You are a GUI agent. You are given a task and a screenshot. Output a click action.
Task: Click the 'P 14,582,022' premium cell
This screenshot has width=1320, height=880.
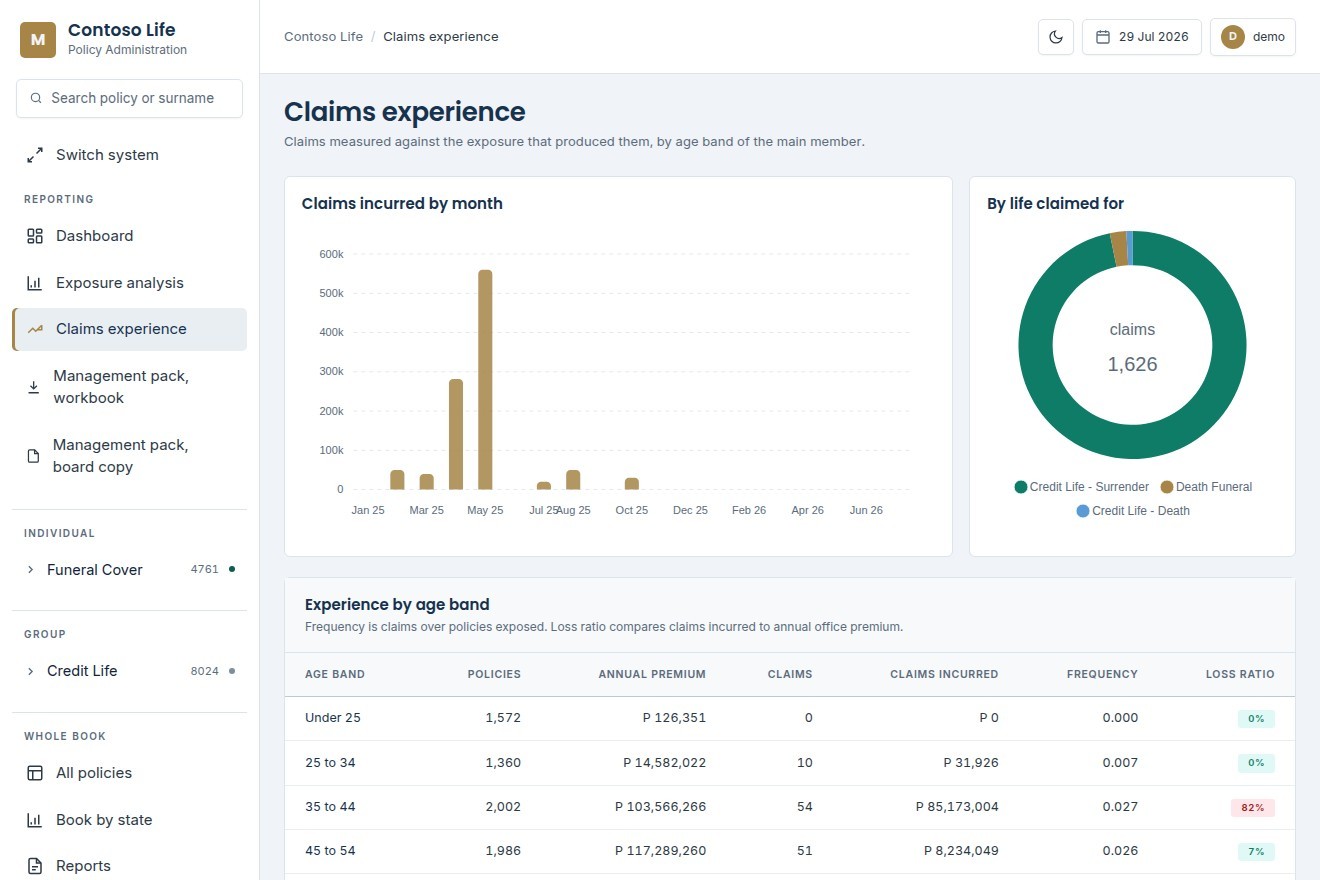(664, 763)
